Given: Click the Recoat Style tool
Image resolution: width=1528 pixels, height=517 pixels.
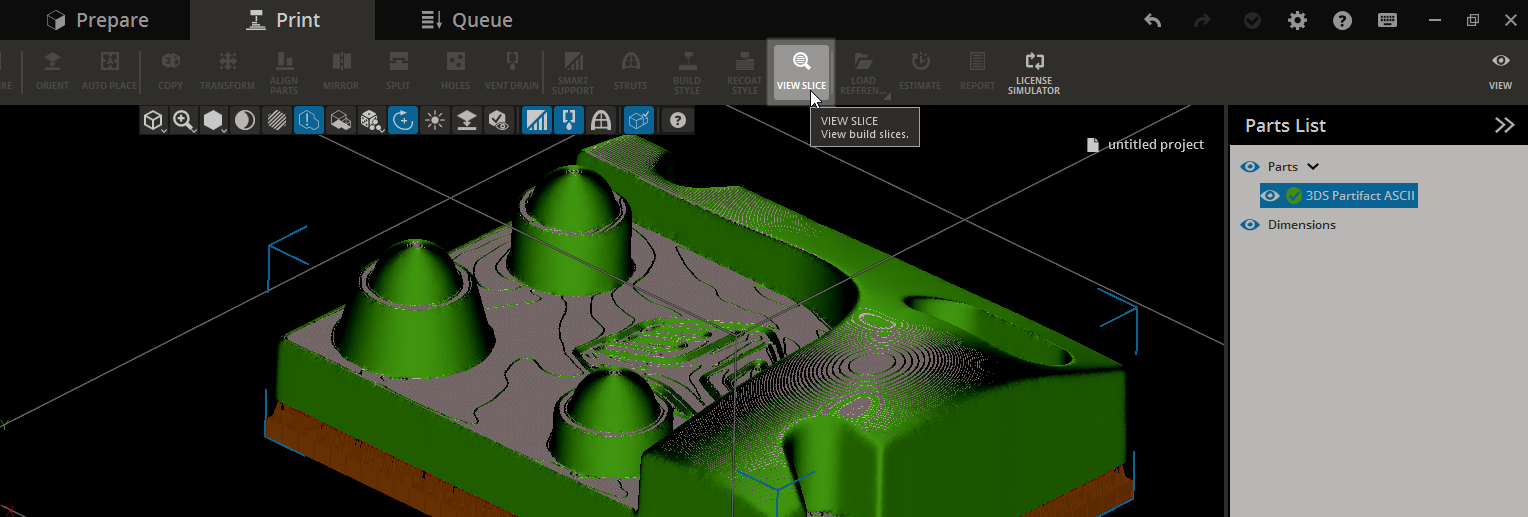Looking at the screenshot, I should 744,72.
